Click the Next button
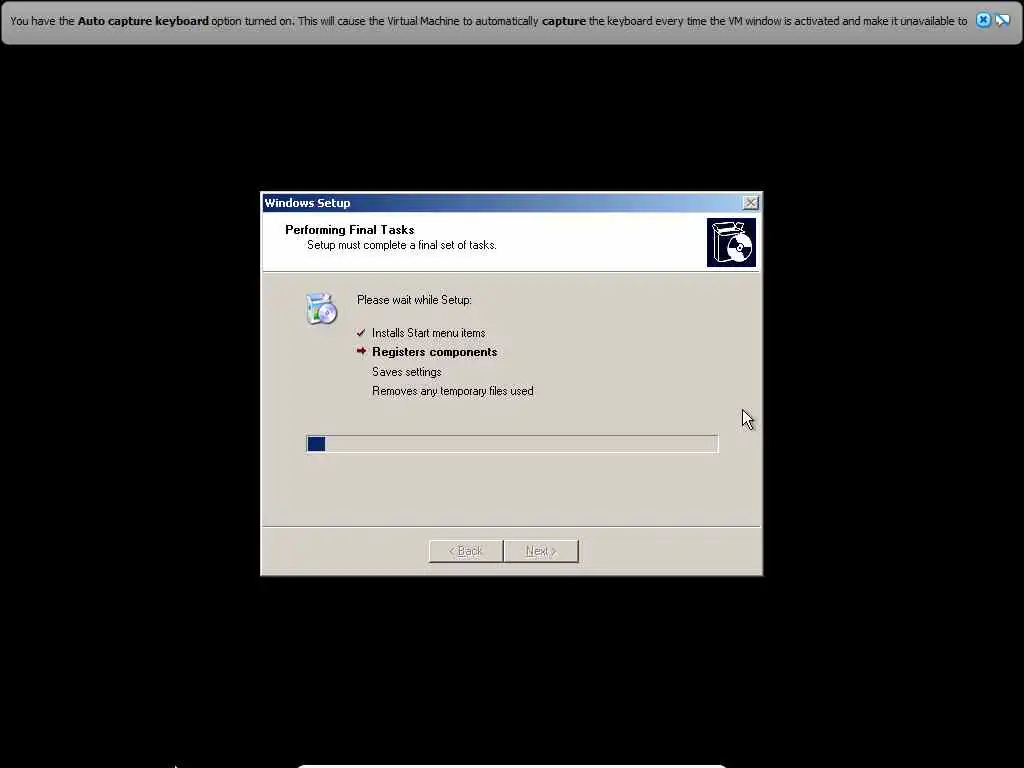 pos(541,551)
